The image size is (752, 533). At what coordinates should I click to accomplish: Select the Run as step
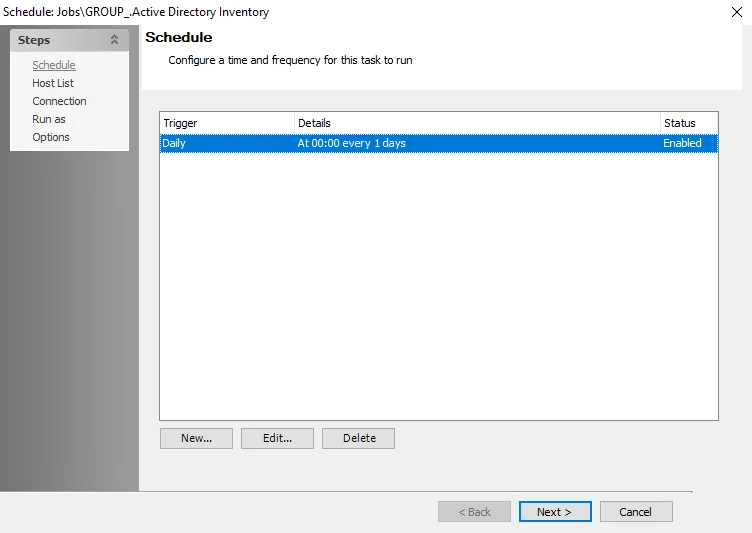49,119
